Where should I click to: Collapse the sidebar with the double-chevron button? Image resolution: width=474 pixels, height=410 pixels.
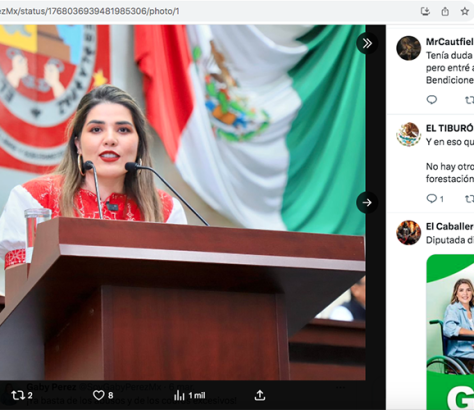367,43
